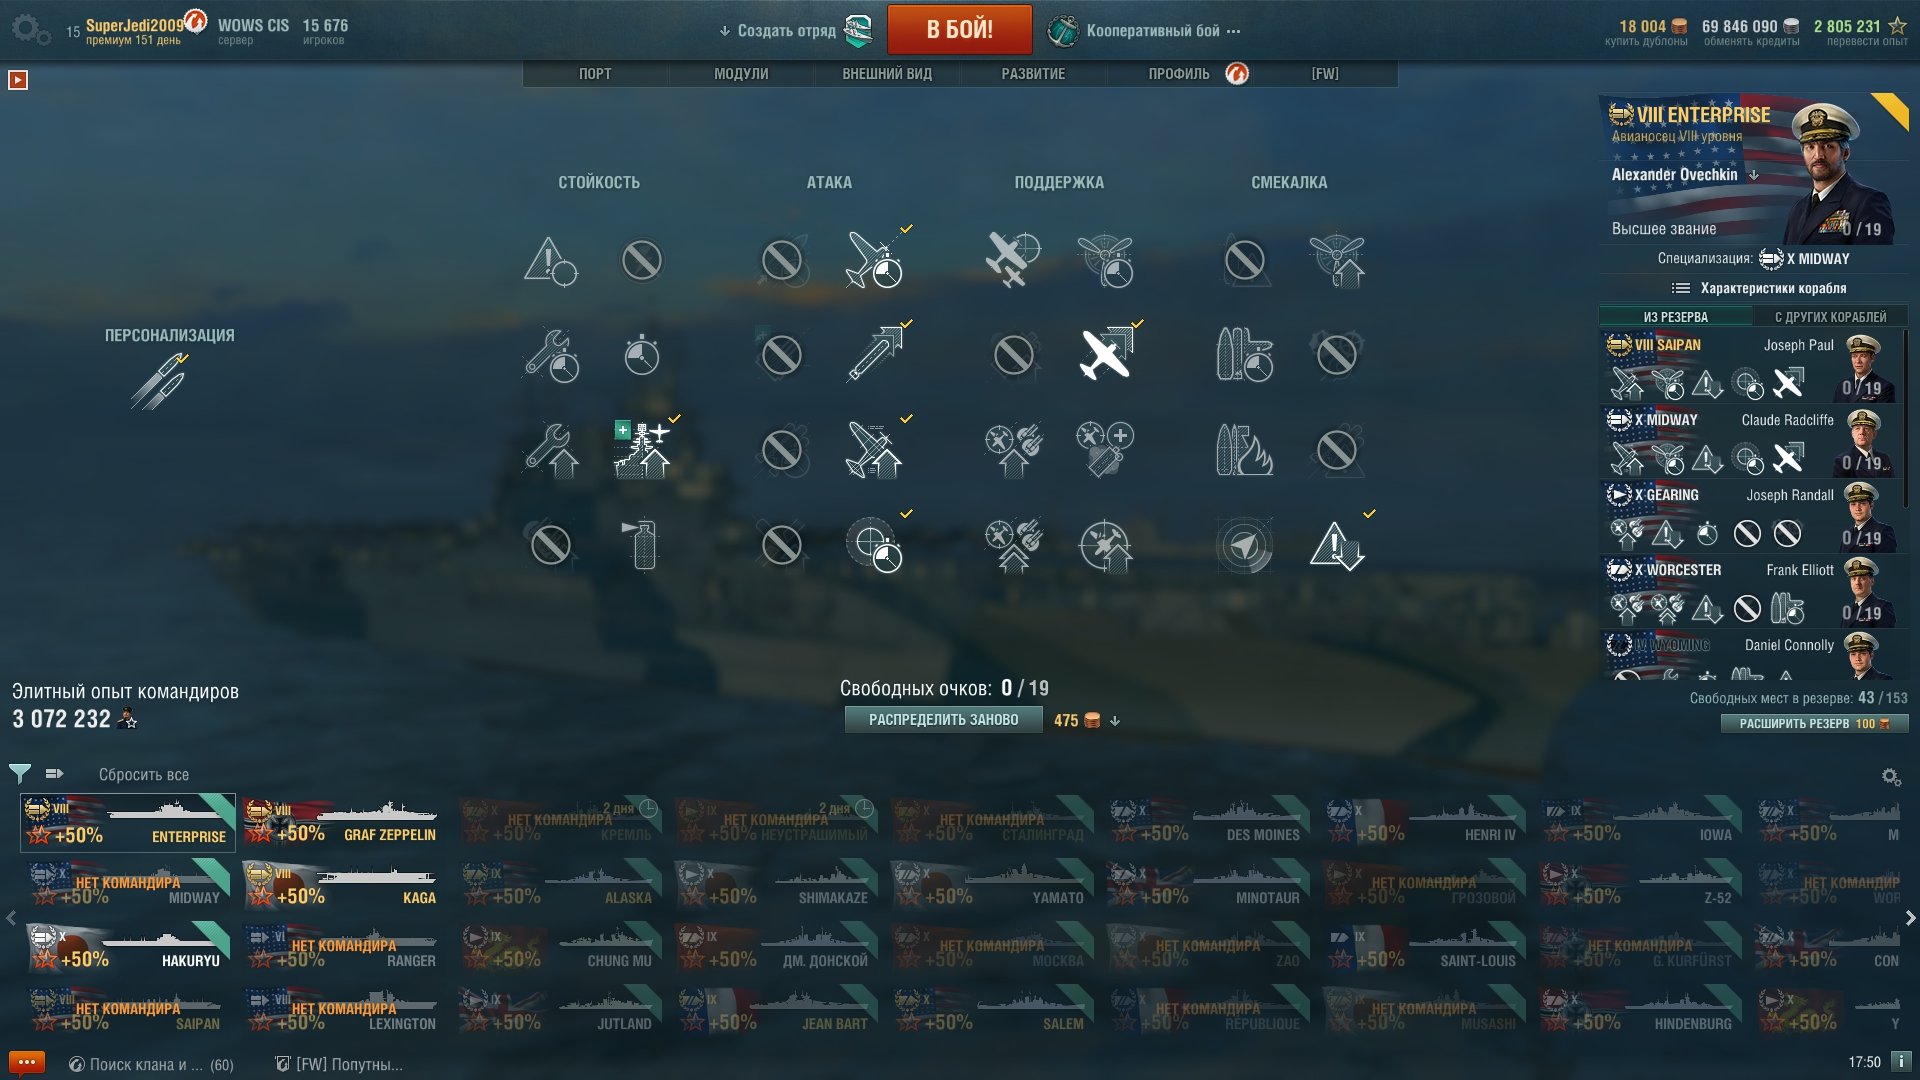Switch to the МОДУЛИ tab

coord(741,74)
